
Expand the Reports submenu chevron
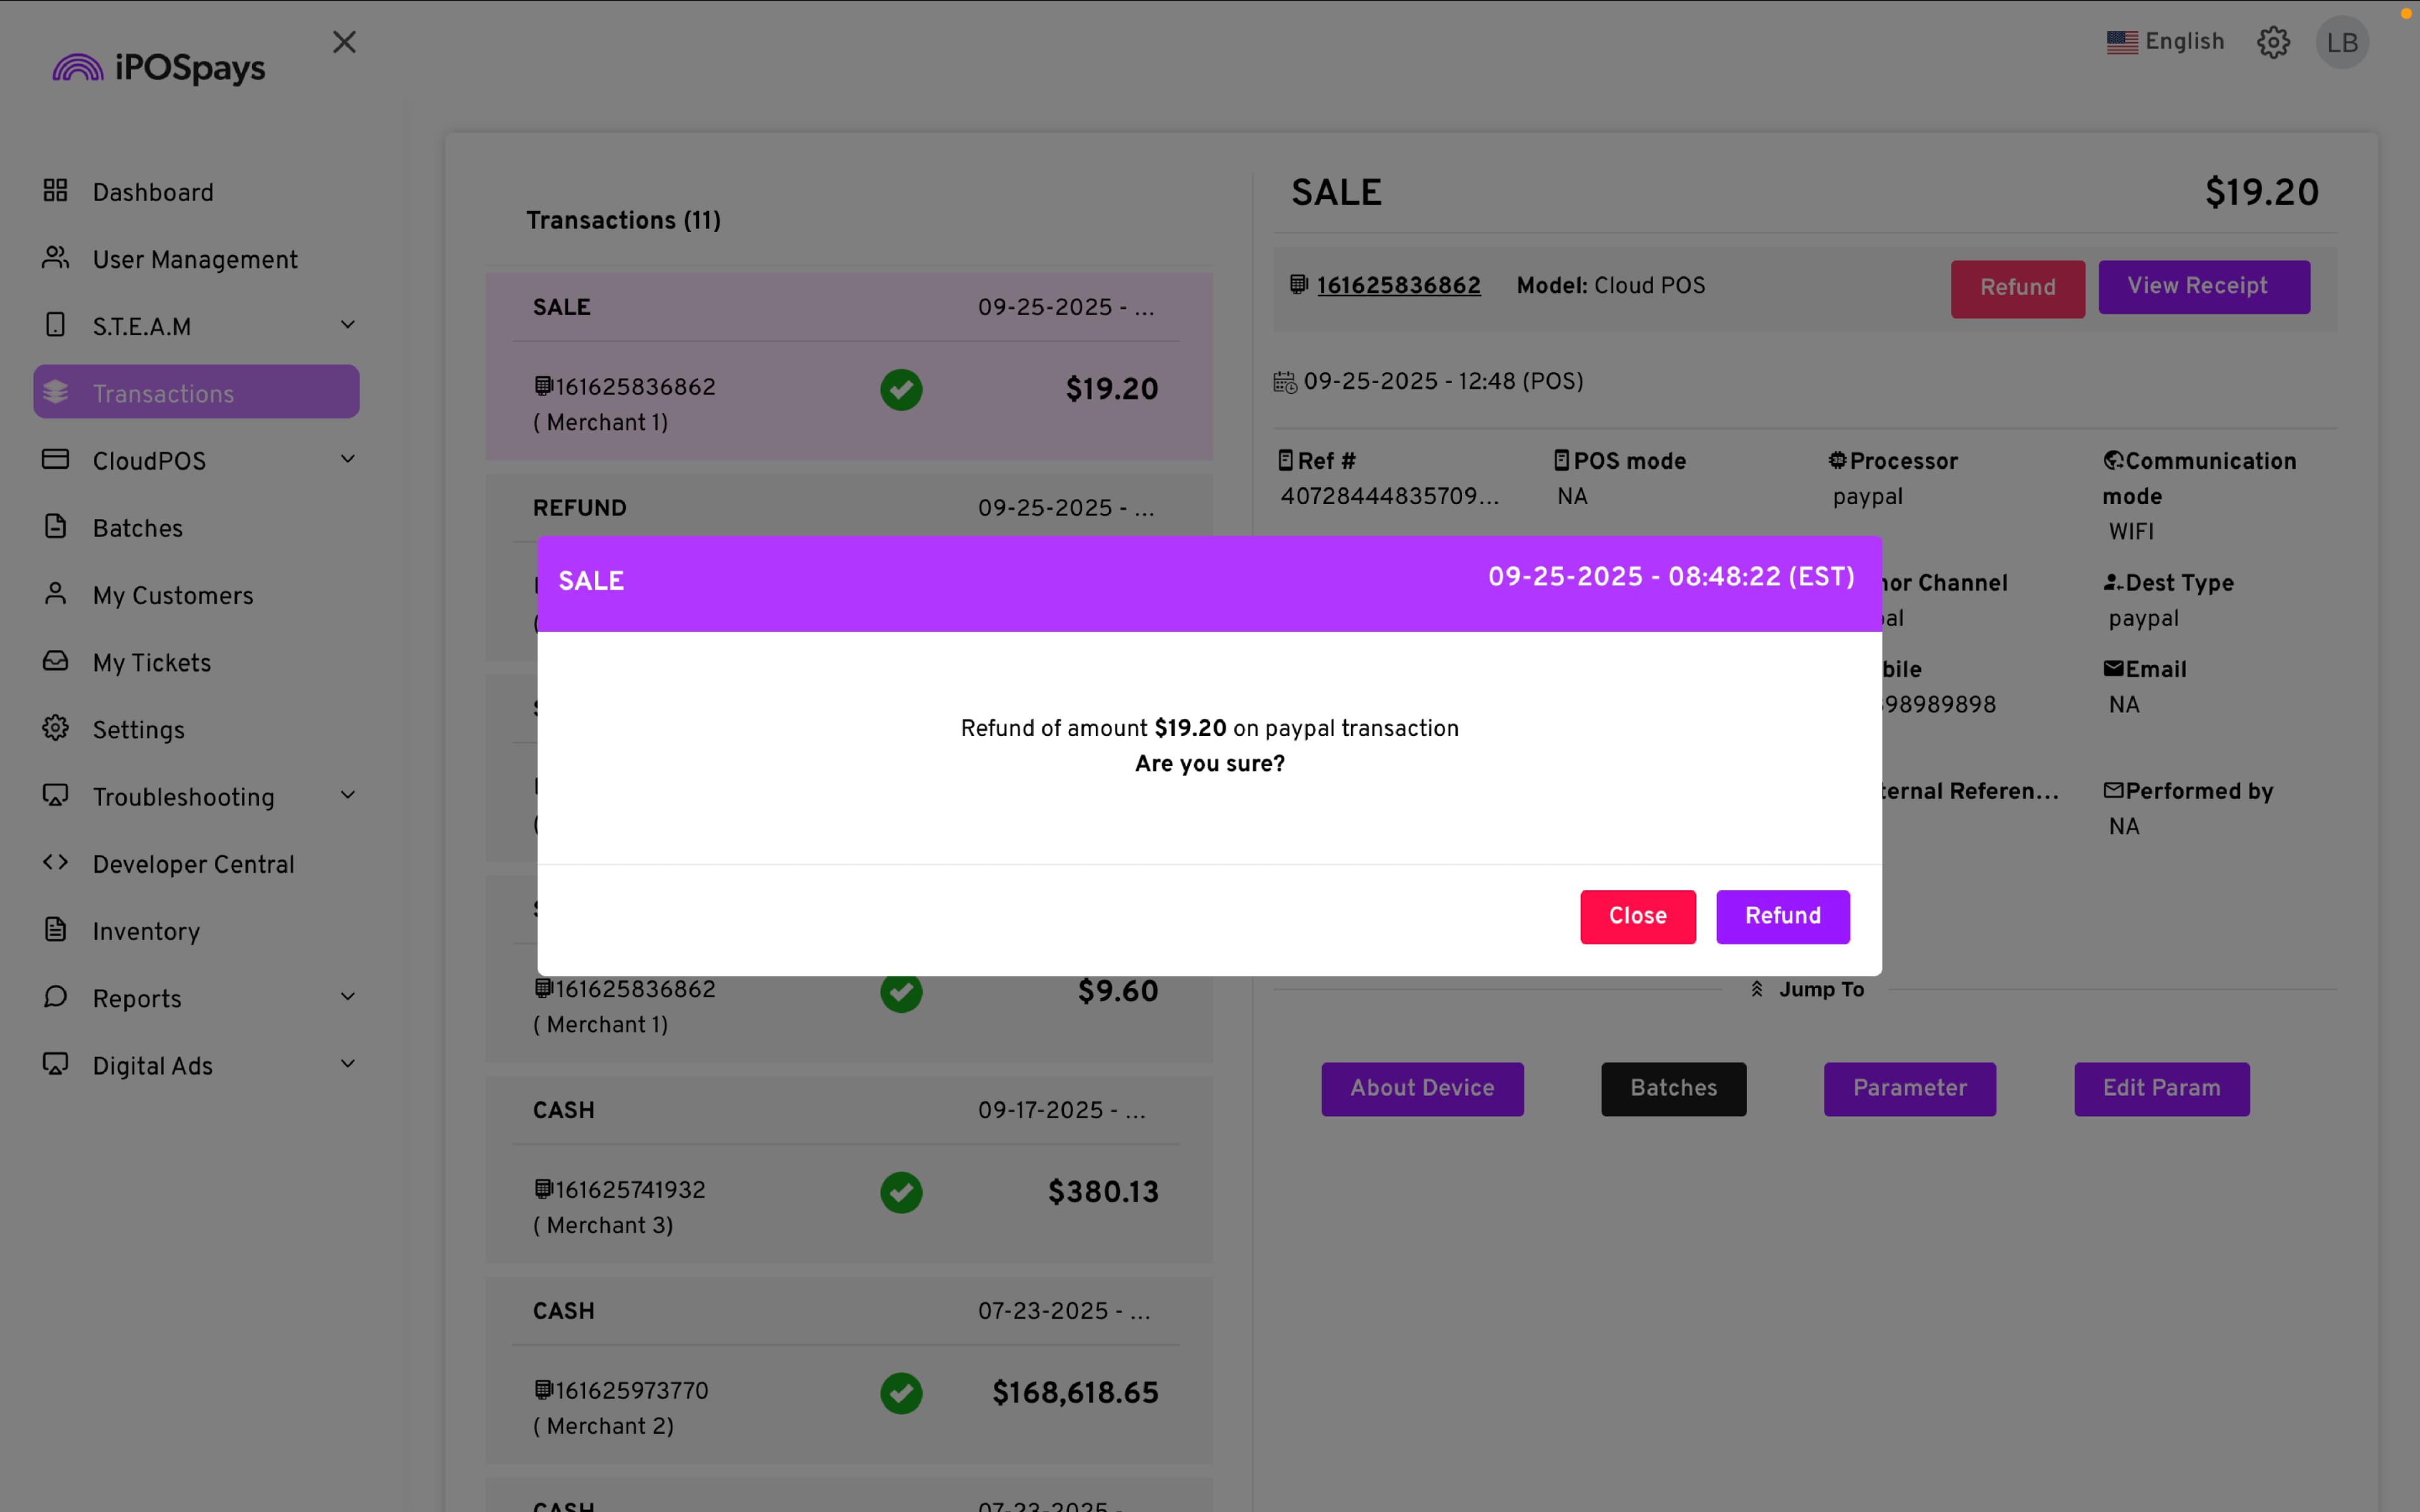[x=347, y=997]
